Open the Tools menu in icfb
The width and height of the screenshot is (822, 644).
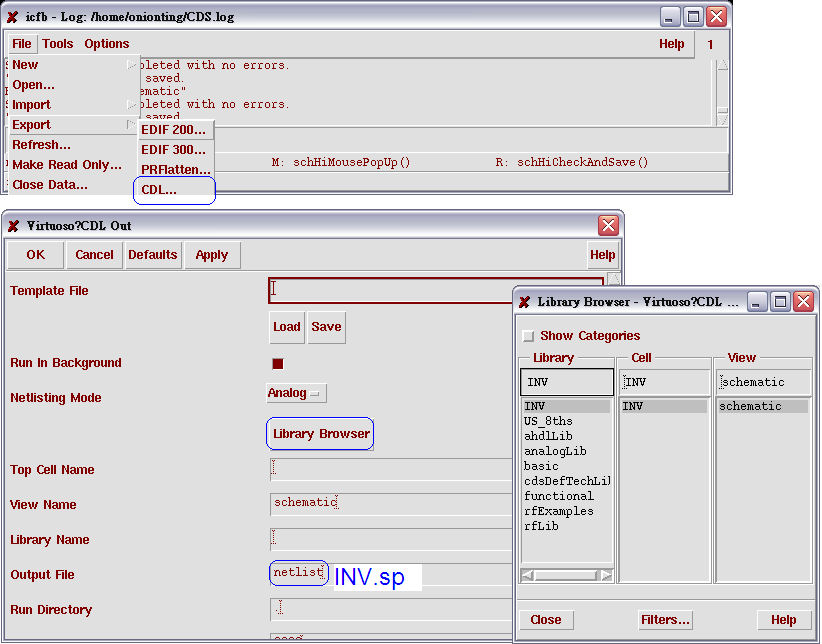tap(58, 44)
